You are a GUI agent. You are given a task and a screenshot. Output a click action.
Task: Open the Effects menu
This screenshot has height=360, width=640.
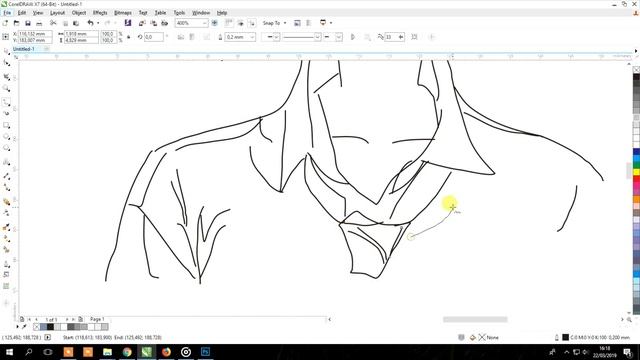point(100,13)
